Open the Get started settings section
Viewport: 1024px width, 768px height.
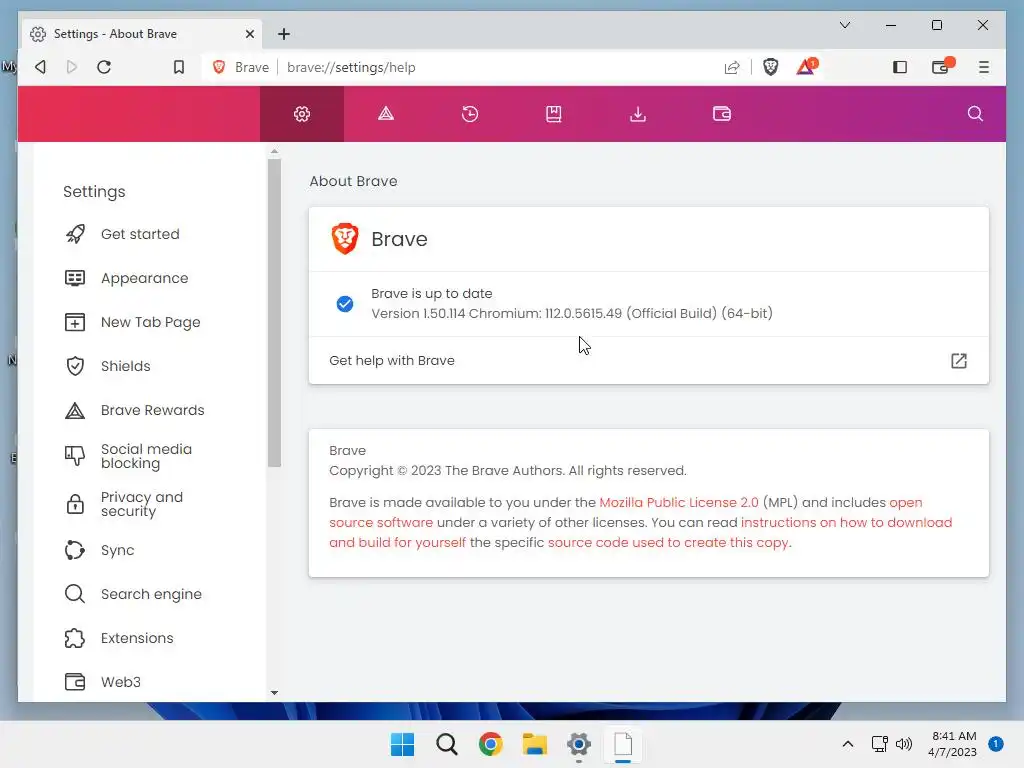(140, 234)
